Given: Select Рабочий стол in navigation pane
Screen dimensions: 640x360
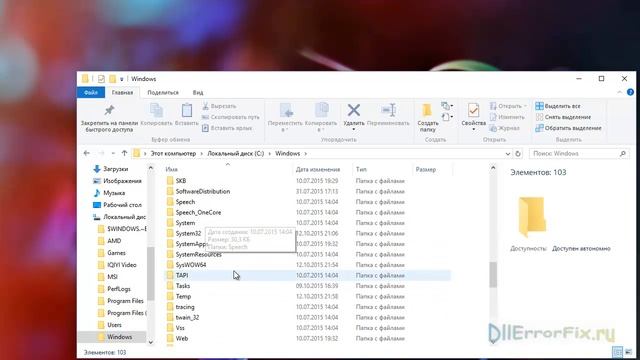Looking at the screenshot, I should click(117, 205).
